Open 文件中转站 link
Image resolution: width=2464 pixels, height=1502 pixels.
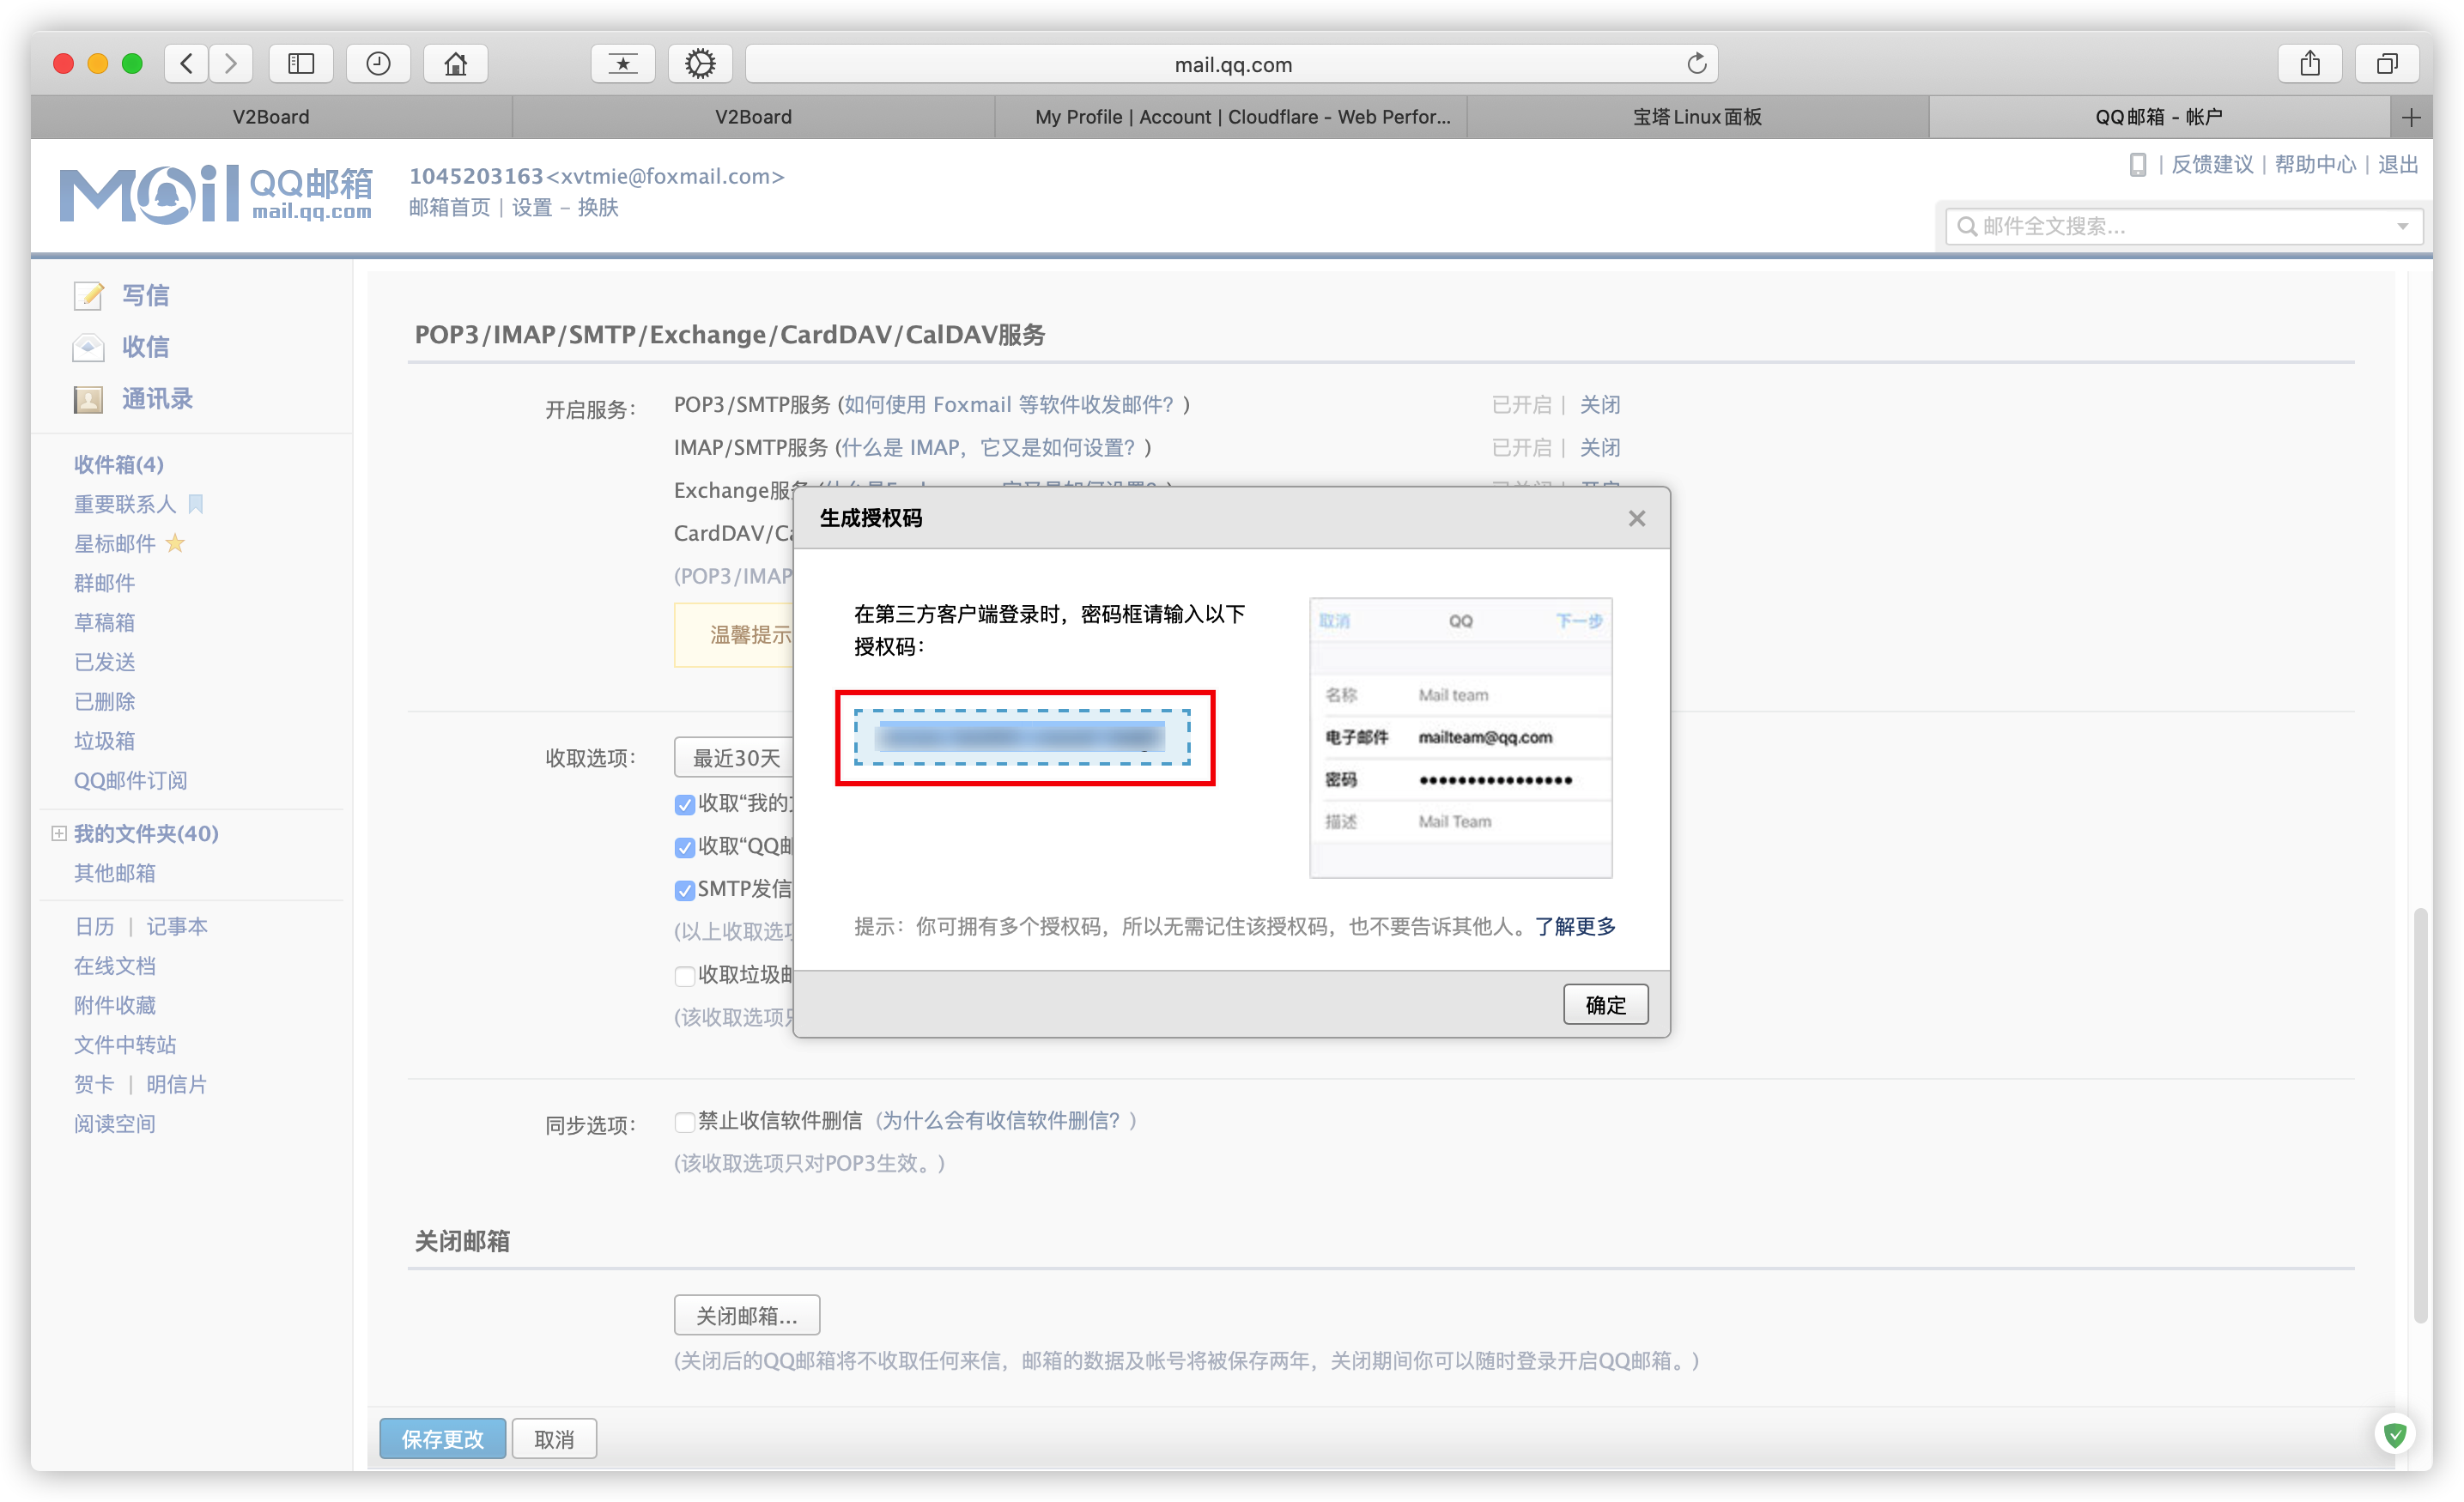click(x=124, y=1045)
